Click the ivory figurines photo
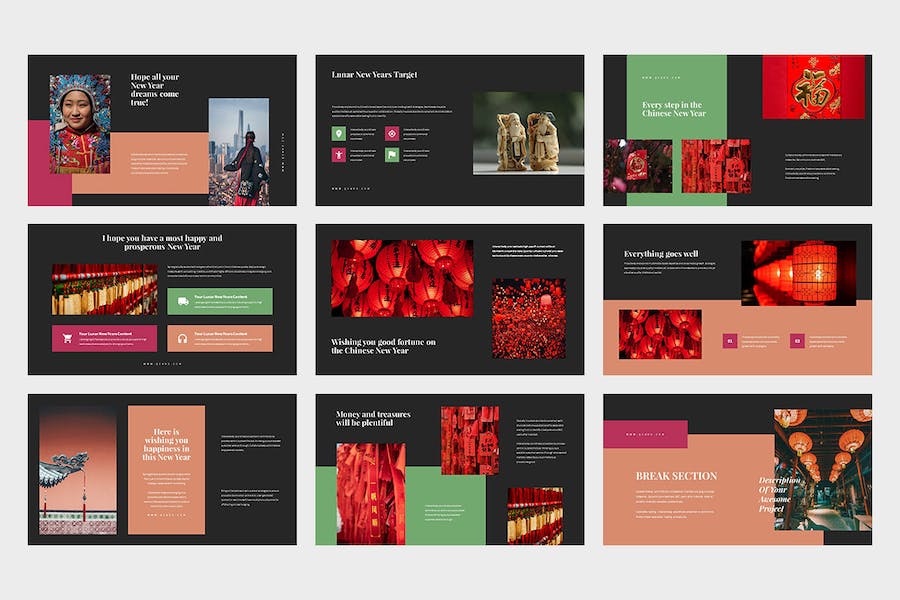Viewport: 900px width, 600px height. point(528,134)
